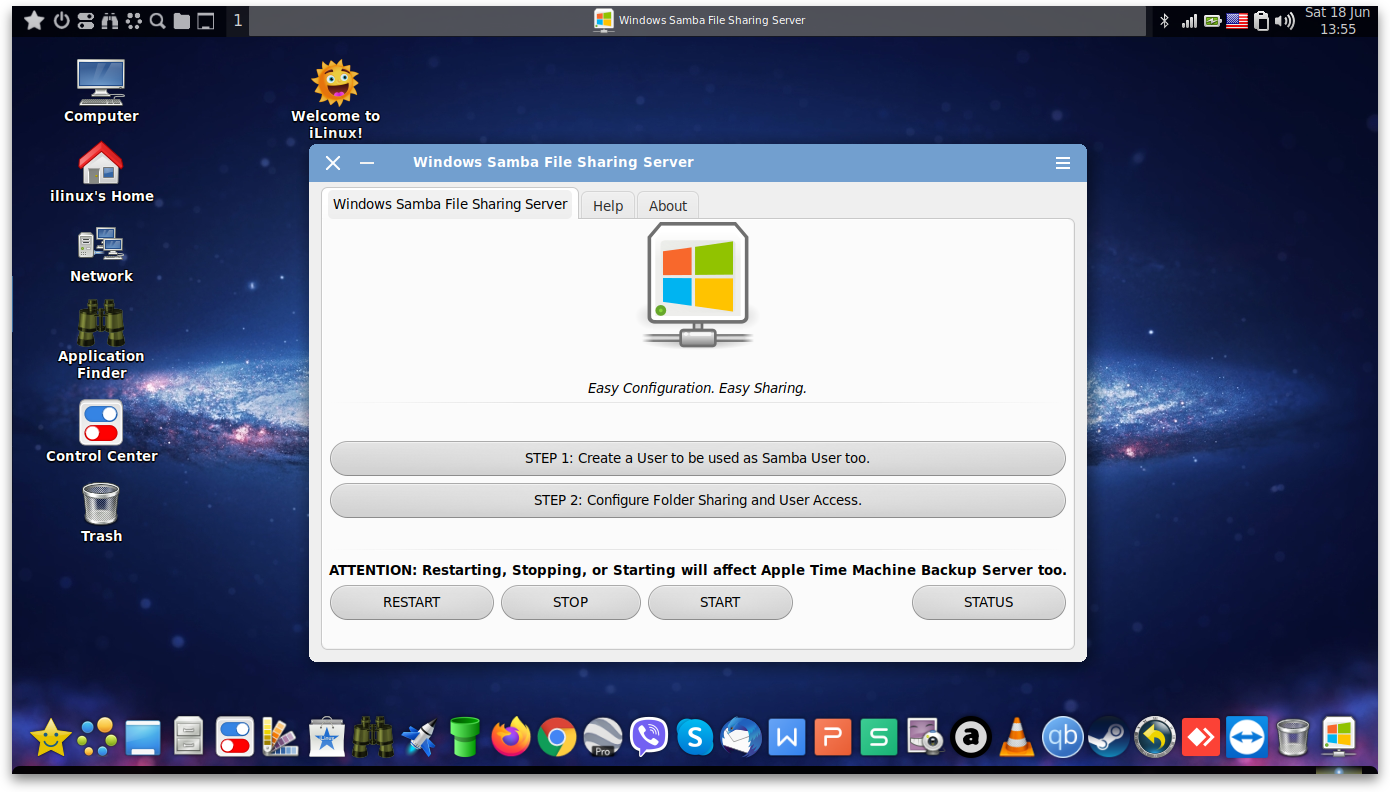The image size is (1390, 792).
Task: Switch to the About tab
Action: click(x=668, y=205)
